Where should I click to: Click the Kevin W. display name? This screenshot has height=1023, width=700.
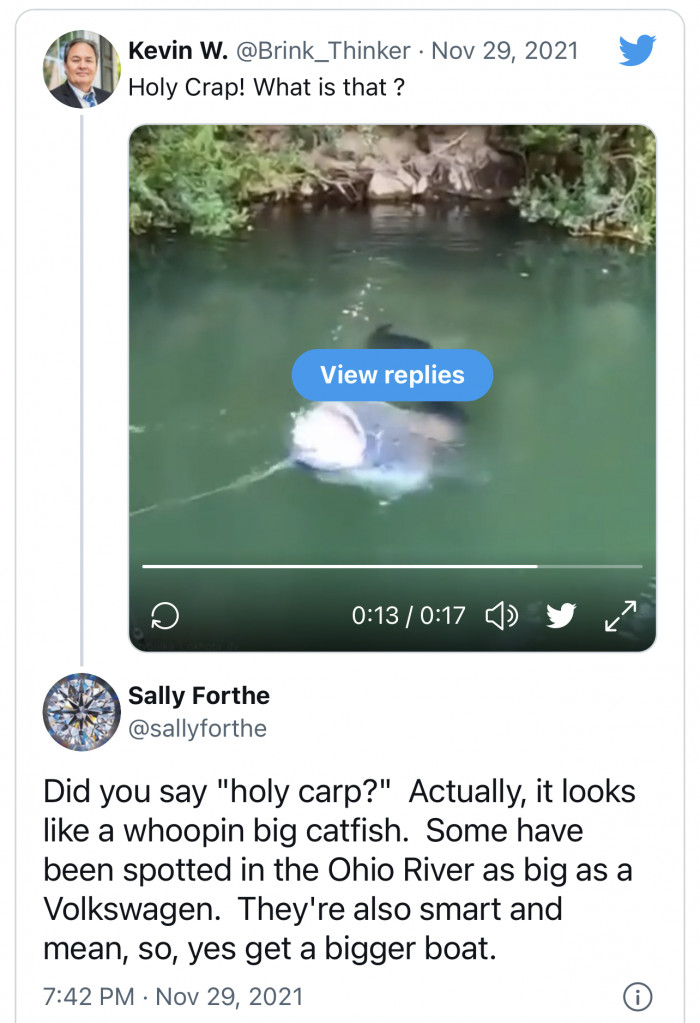point(177,50)
